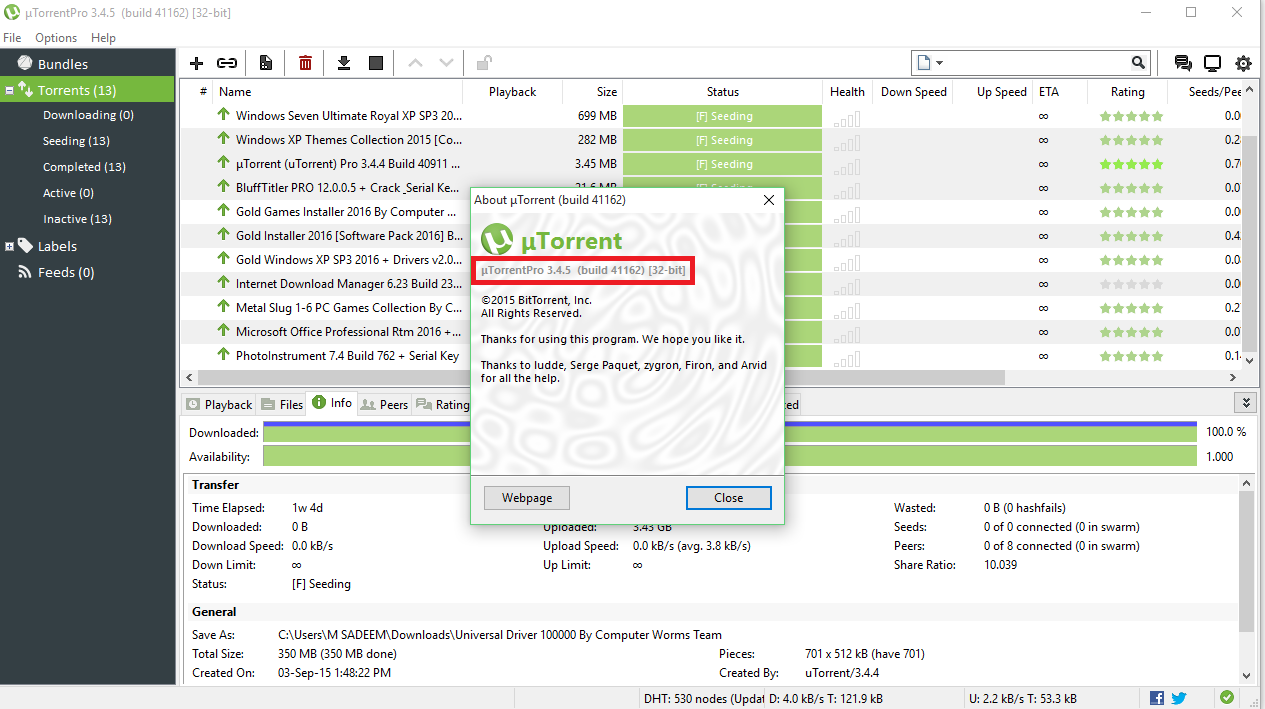The image size is (1265, 709).
Task: Click the Start Torrent download arrow icon
Action: 344,63
